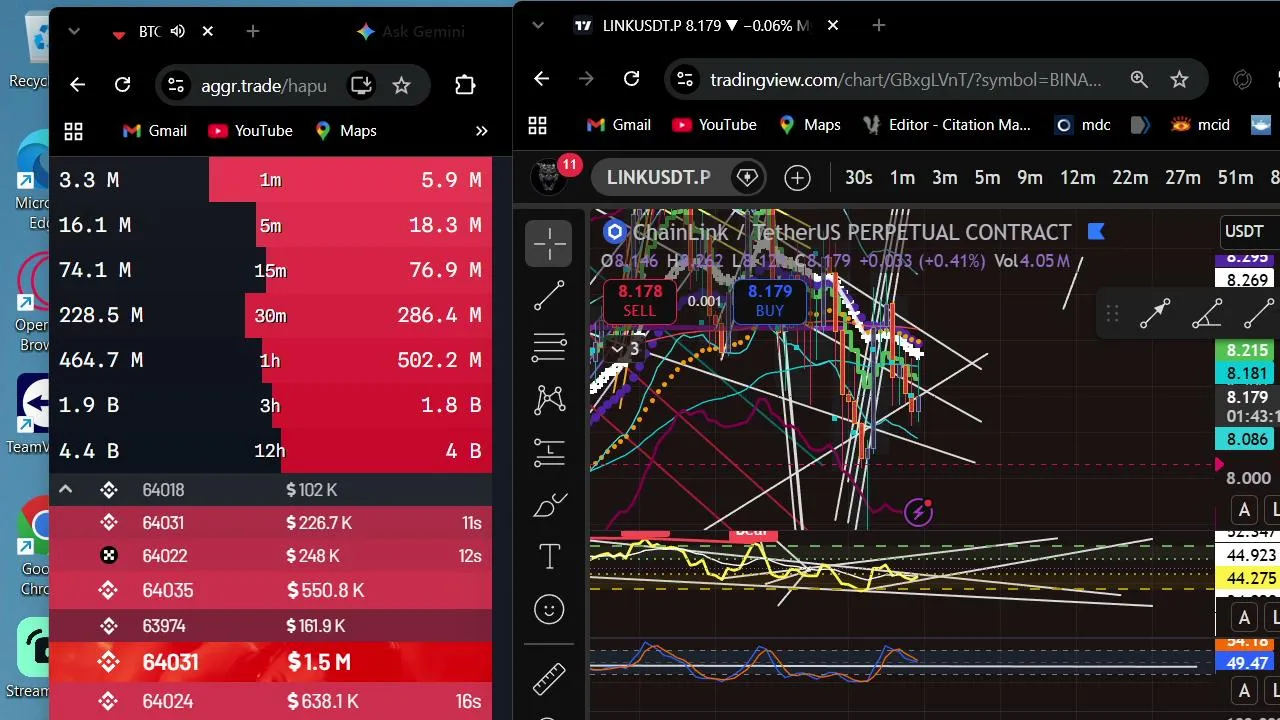Open the Fibonacci retracement tools
Viewport: 1280px width, 720px height.
pyautogui.click(x=549, y=347)
